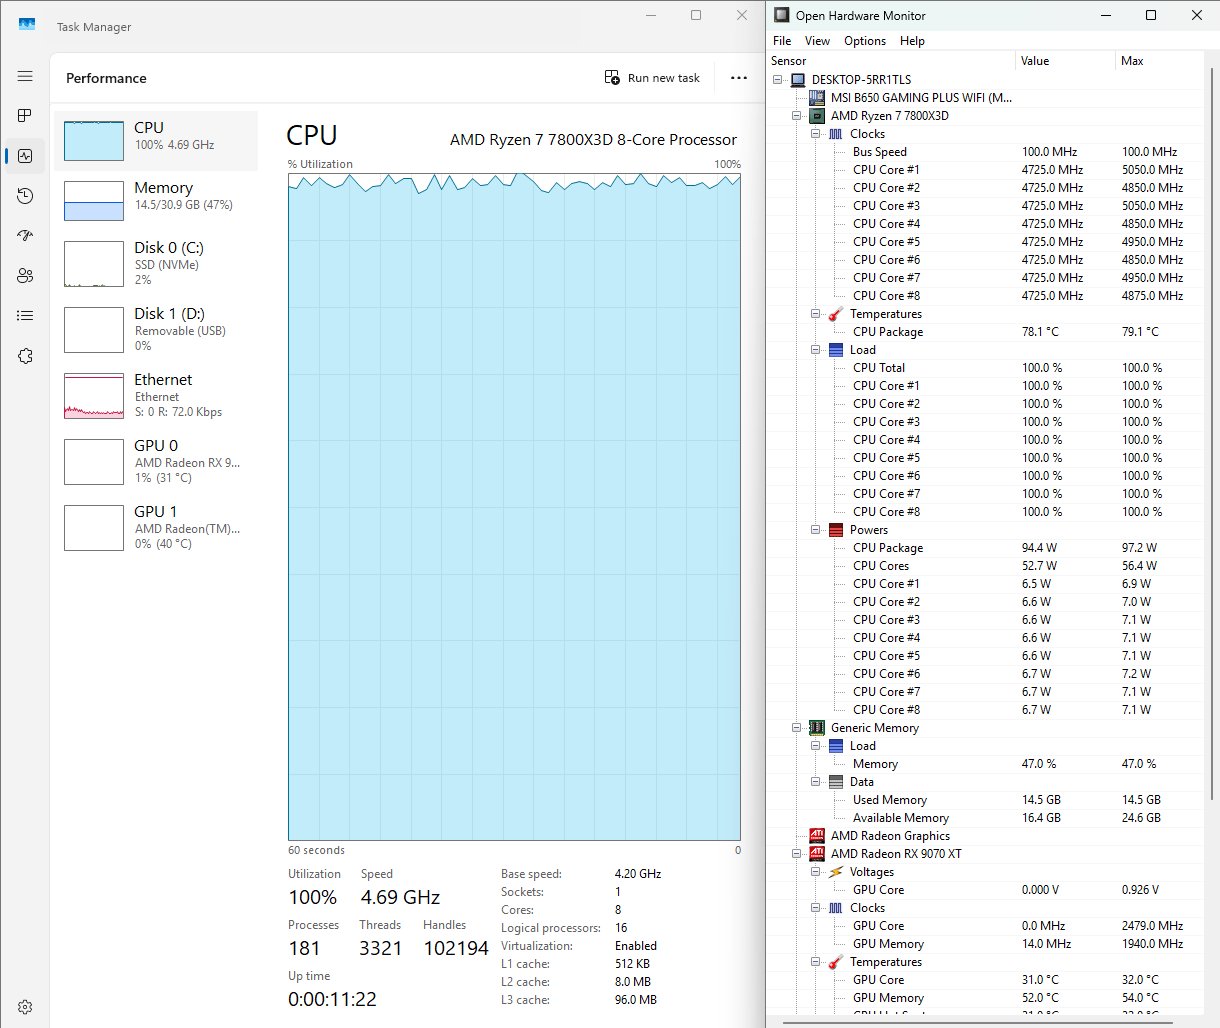
Task: Select the CPU performance graph thumbnail
Action: click(x=94, y=141)
